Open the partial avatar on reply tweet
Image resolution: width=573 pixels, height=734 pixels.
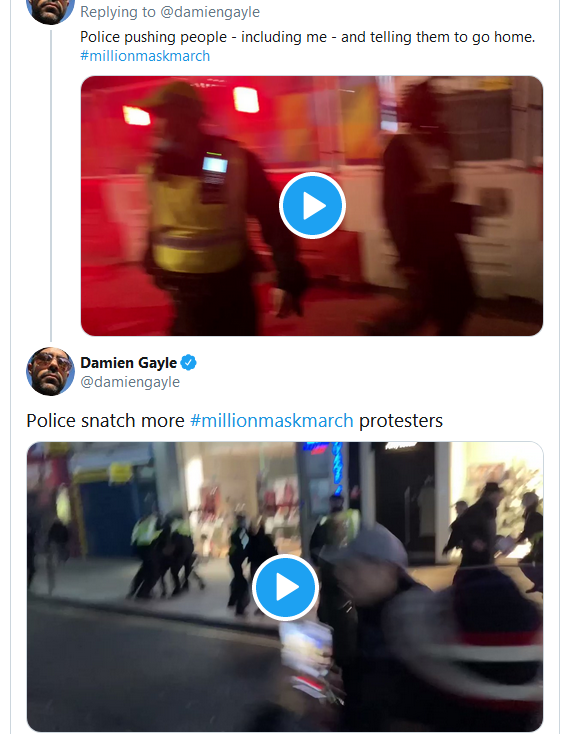click(x=50, y=11)
